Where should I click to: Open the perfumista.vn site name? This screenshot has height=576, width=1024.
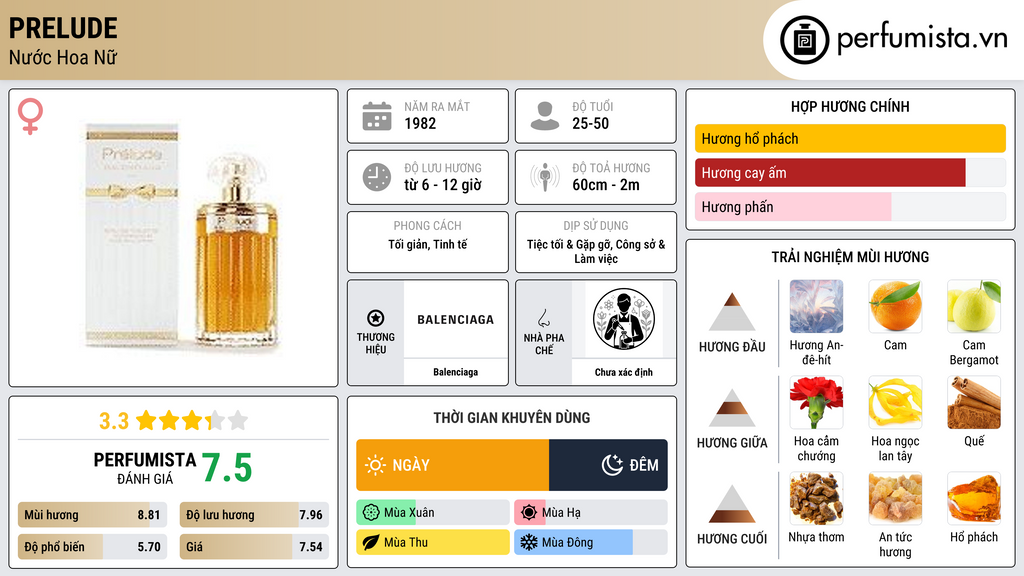[x=921, y=38]
